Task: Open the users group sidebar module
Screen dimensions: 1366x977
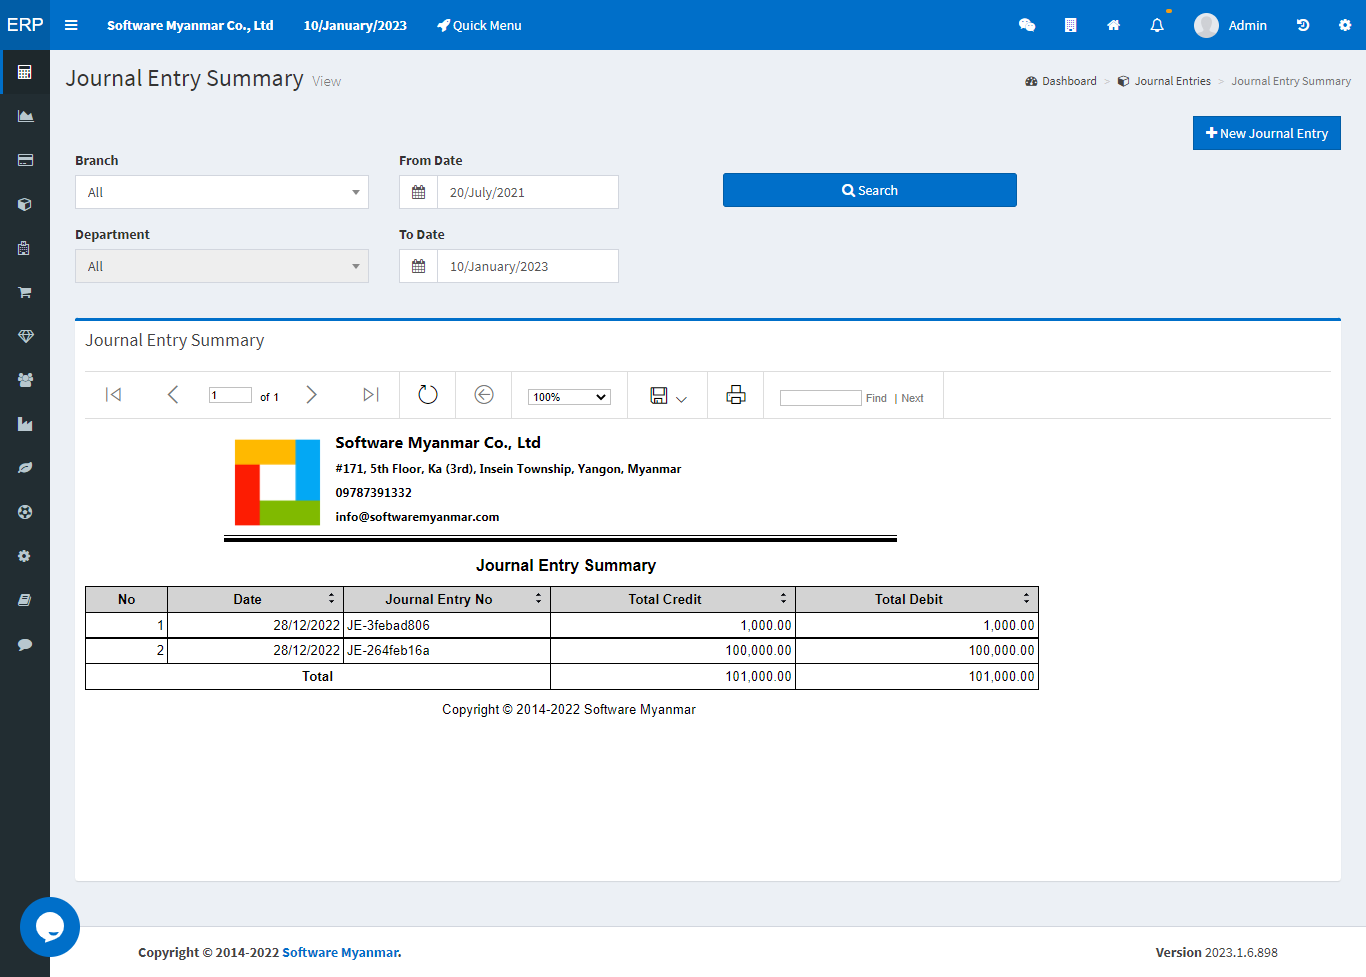Action: [x=25, y=380]
